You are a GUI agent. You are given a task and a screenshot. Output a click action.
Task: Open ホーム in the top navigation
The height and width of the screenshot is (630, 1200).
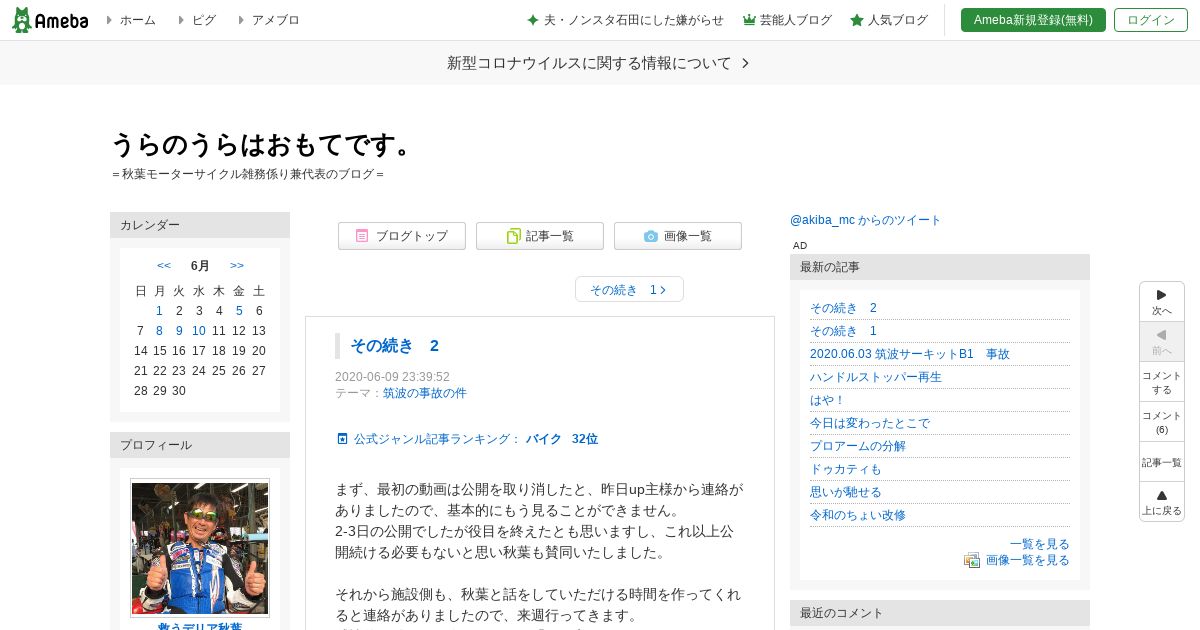click(x=137, y=20)
